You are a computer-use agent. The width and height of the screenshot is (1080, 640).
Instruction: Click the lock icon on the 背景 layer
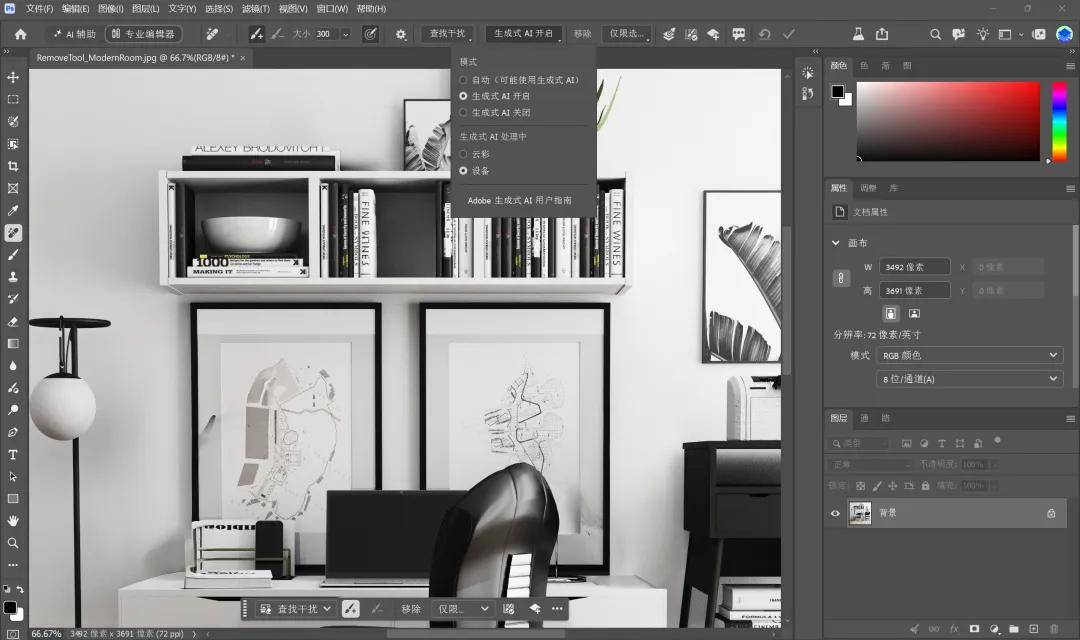click(1051, 513)
